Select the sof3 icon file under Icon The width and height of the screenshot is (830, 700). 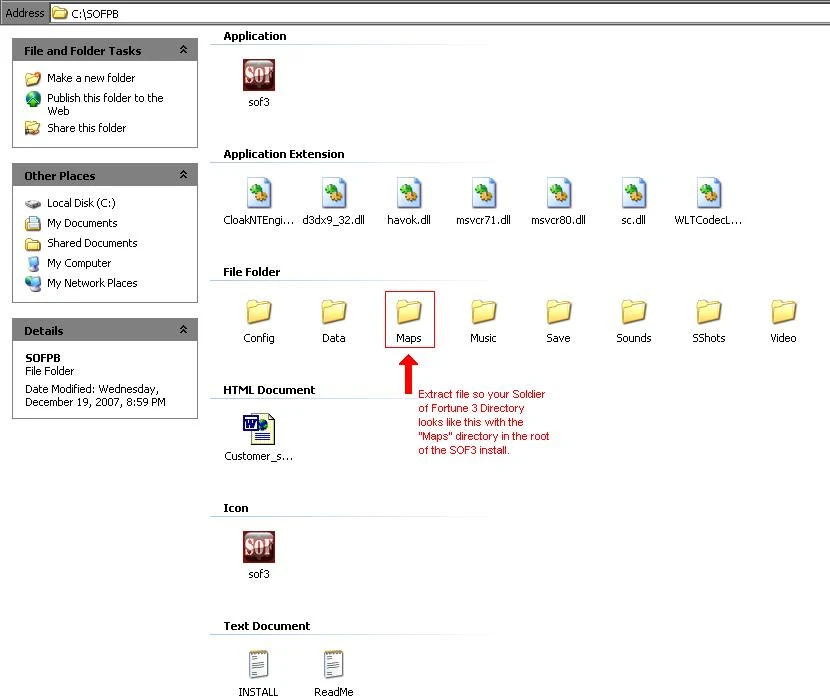(x=259, y=548)
